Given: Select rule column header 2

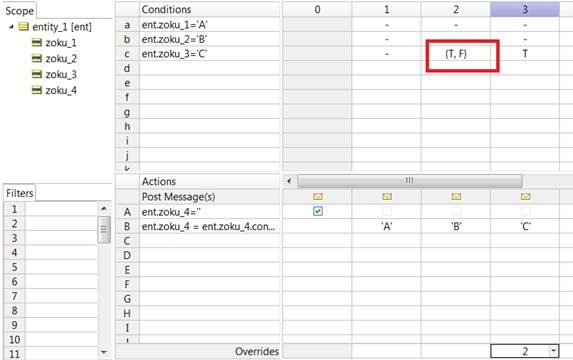Looking at the screenshot, I should coord(456,10).
